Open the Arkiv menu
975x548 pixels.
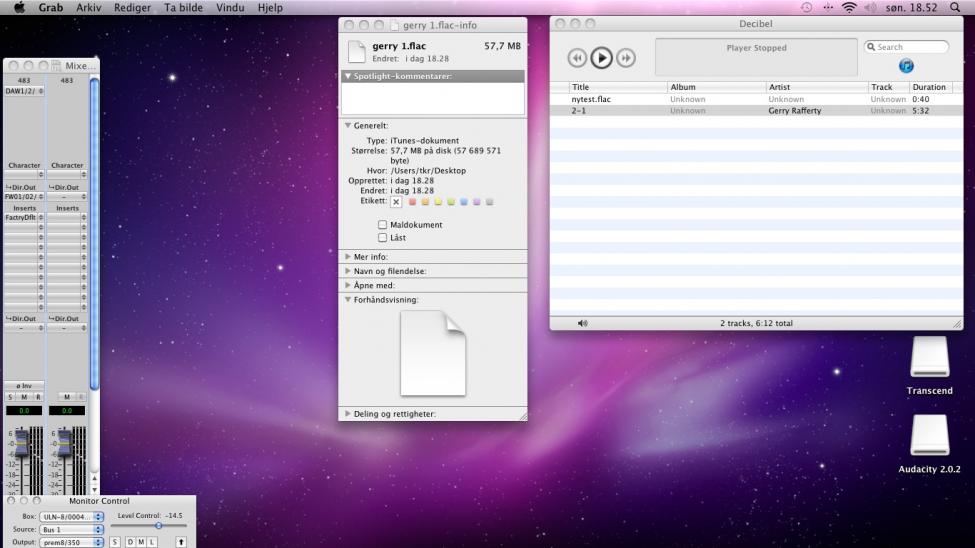(x=88, y=7)
